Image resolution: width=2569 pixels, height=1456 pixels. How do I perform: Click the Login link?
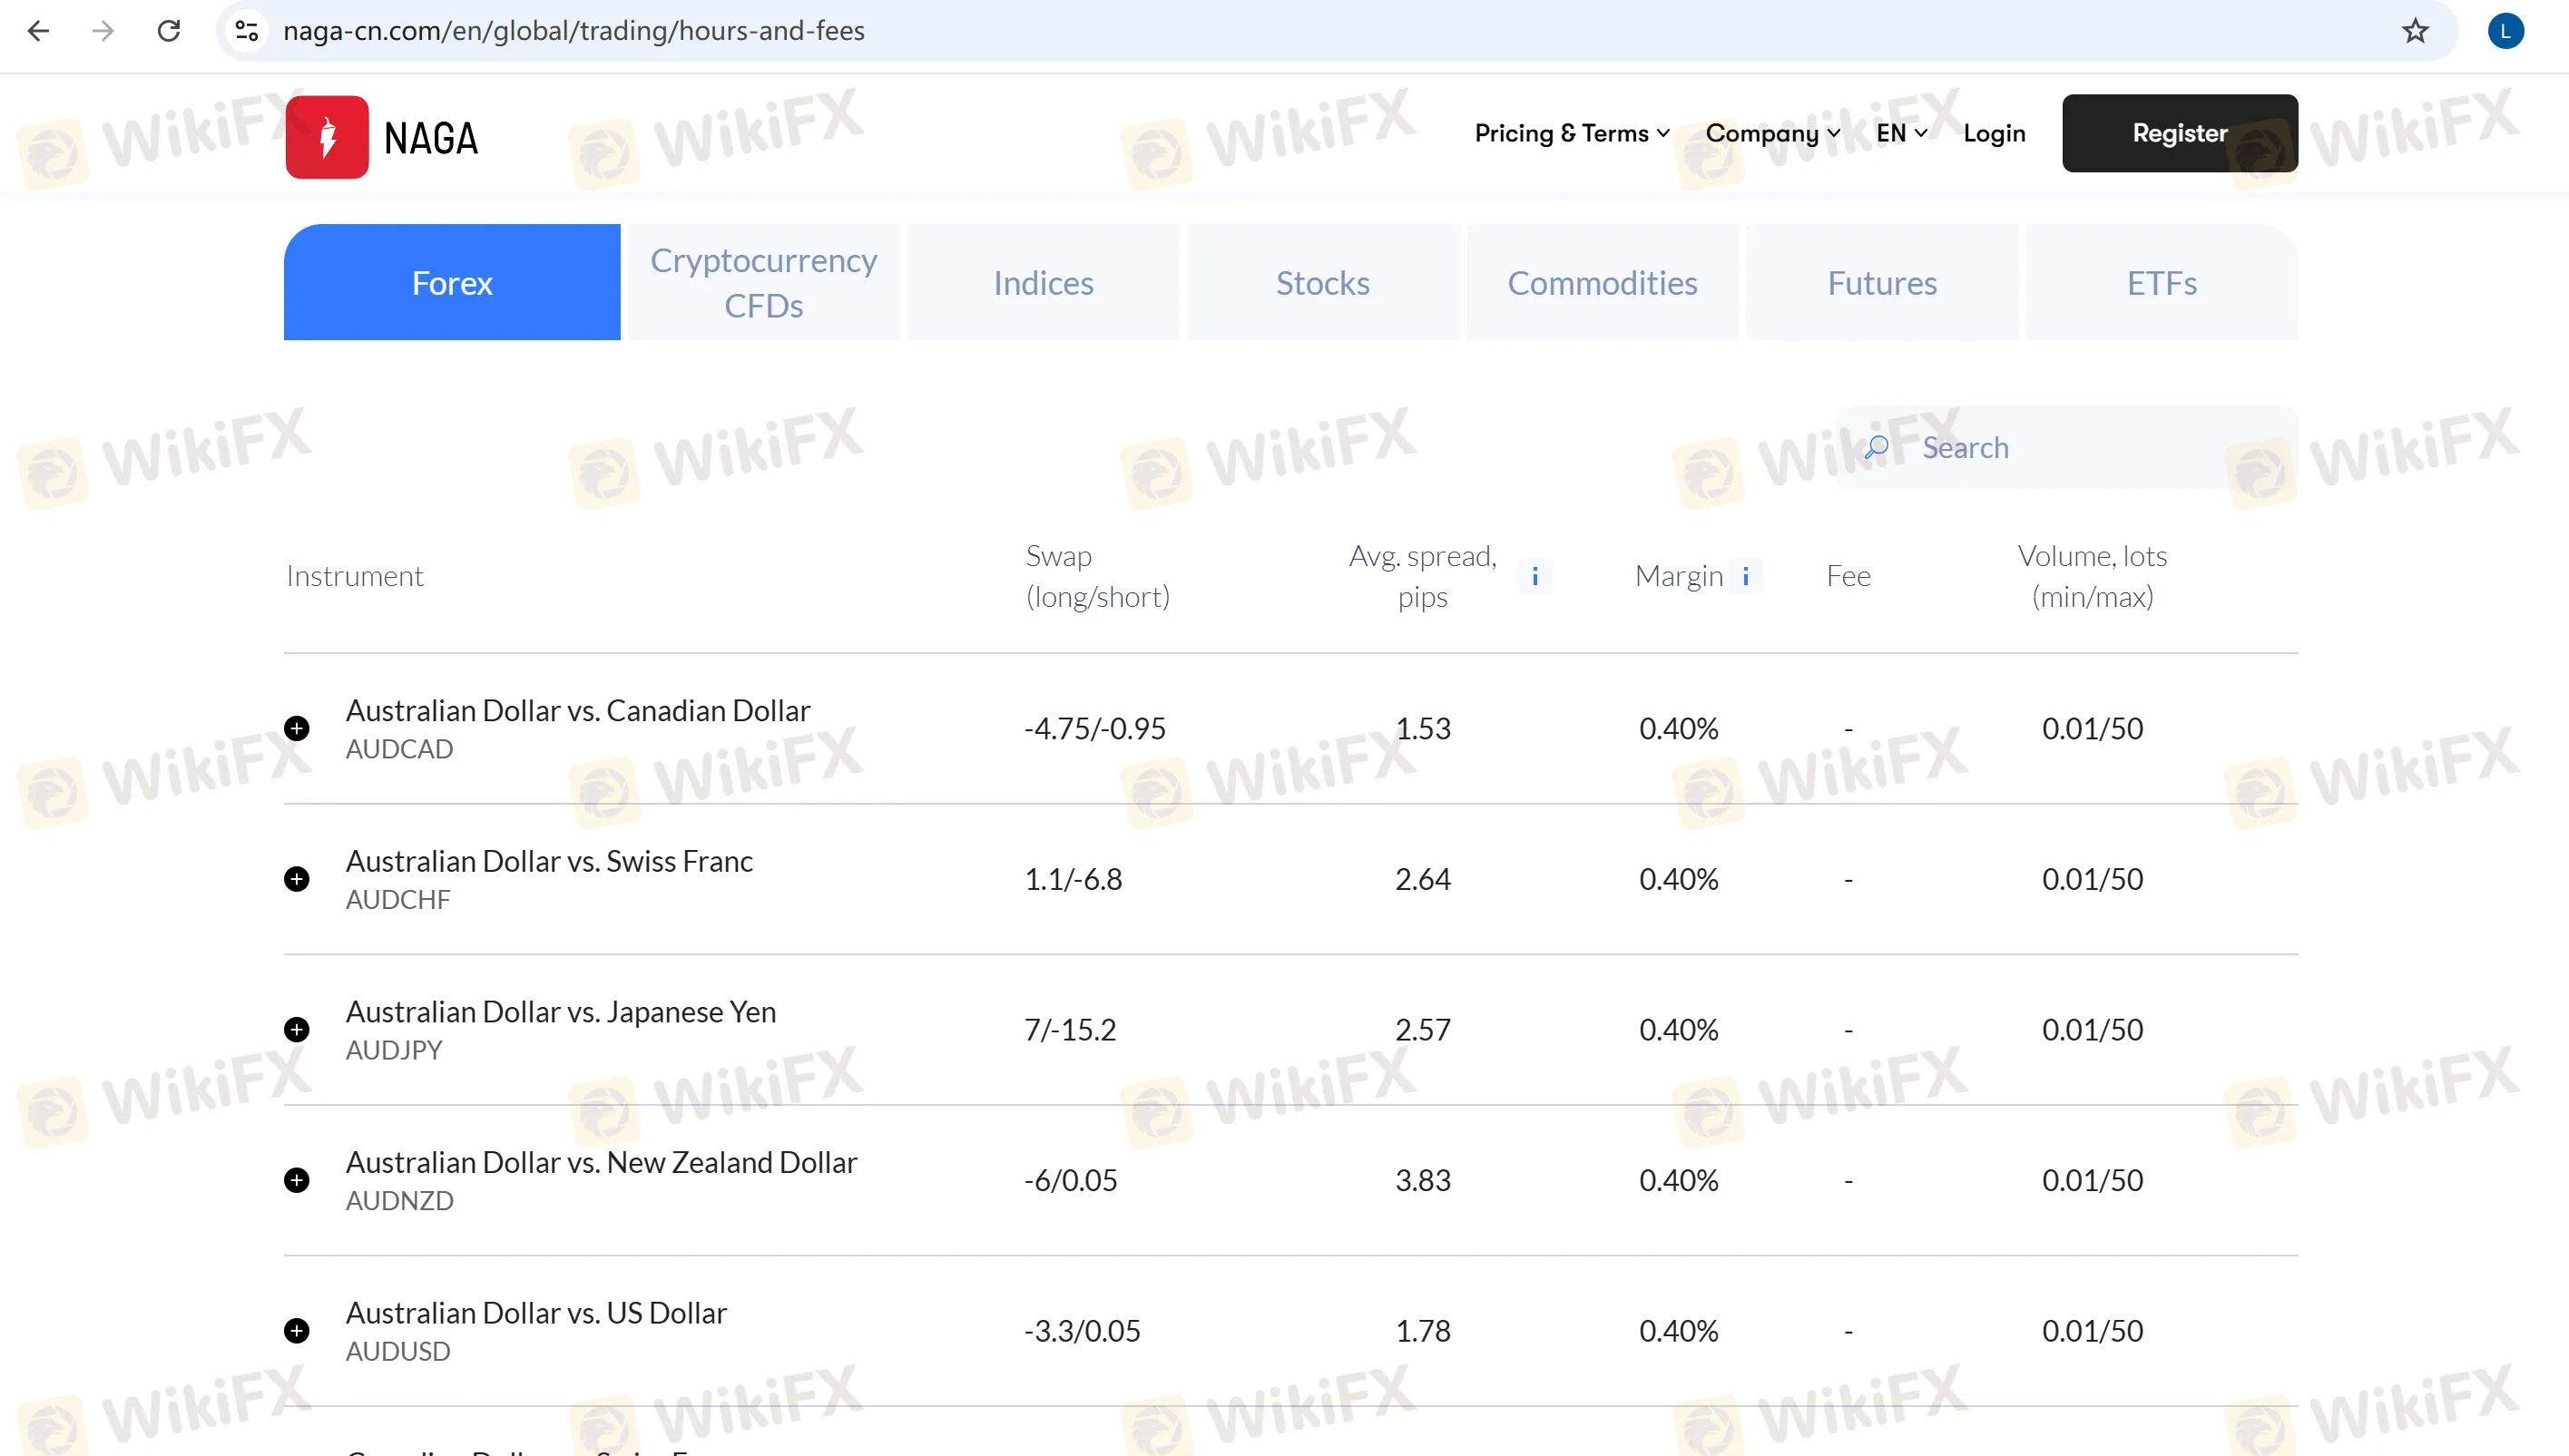(1994, 133)
